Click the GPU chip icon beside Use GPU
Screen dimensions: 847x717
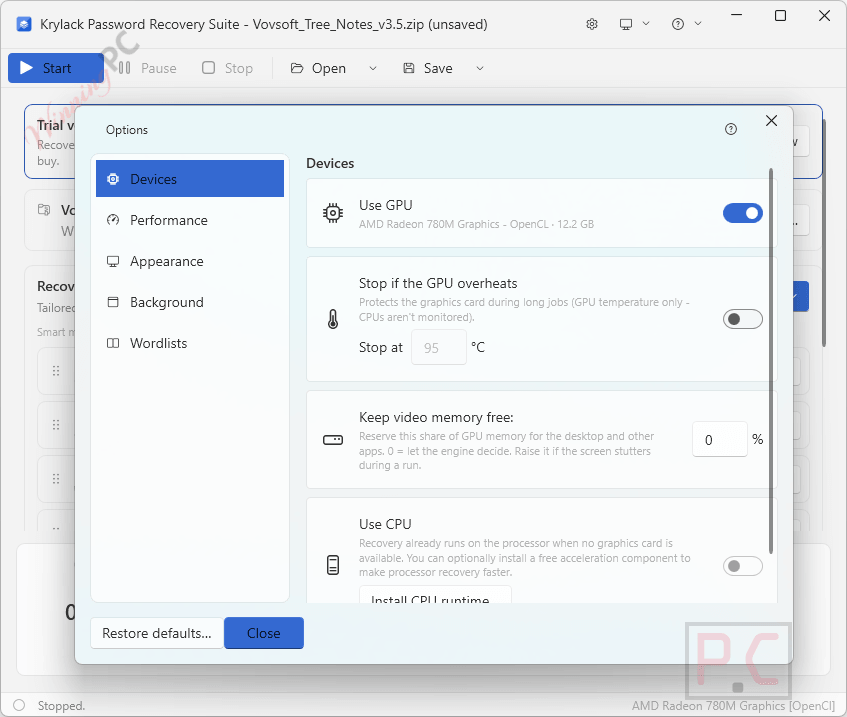coord(333,213)
